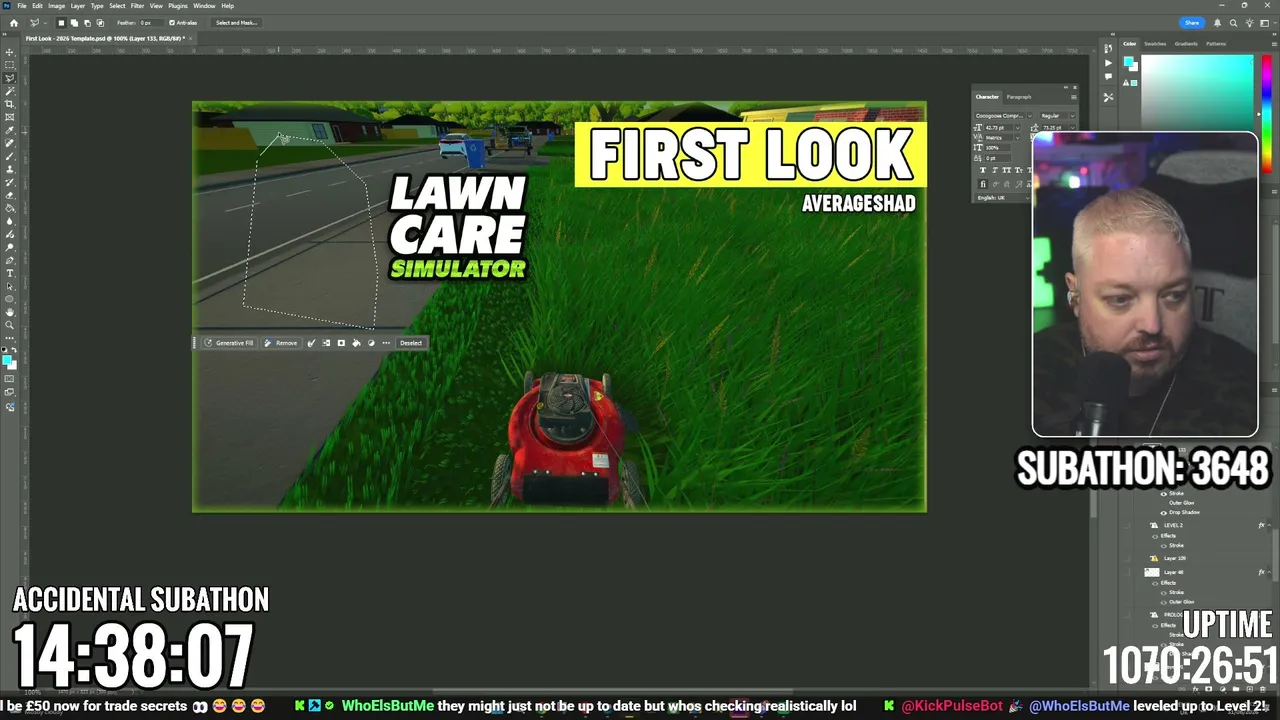Click the foreground color swatch in toolbar
Screen dimensions: 1280x720
point(8,358)
